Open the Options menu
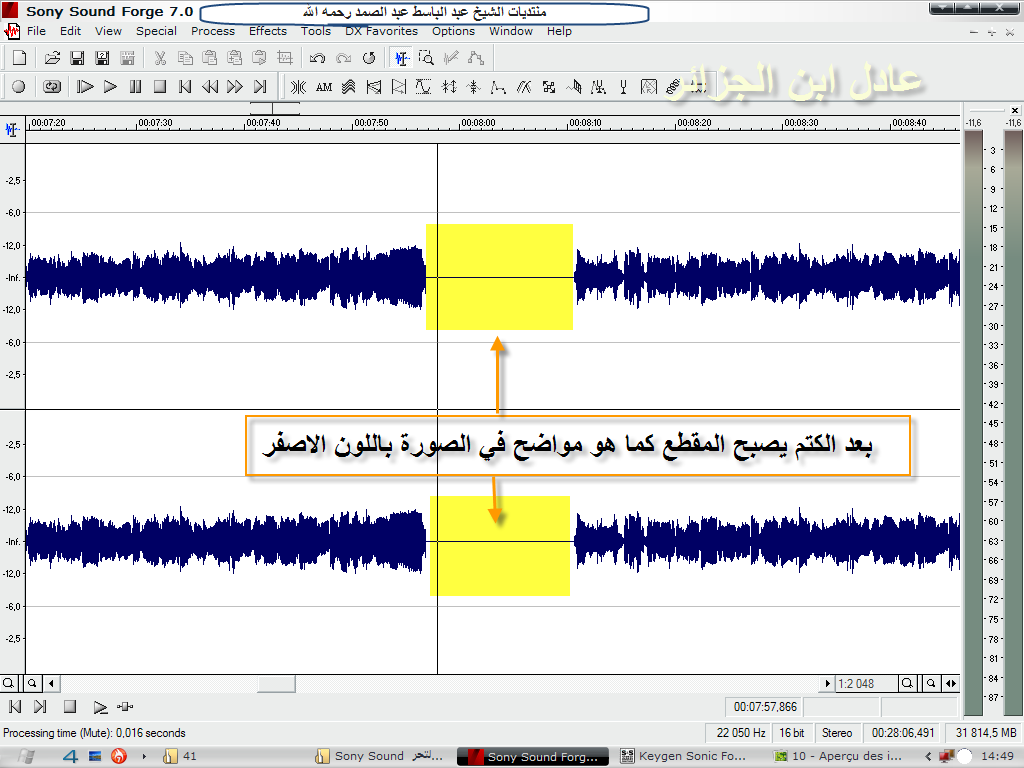This screenshot has width=1024, height=768. coord(453,31)
